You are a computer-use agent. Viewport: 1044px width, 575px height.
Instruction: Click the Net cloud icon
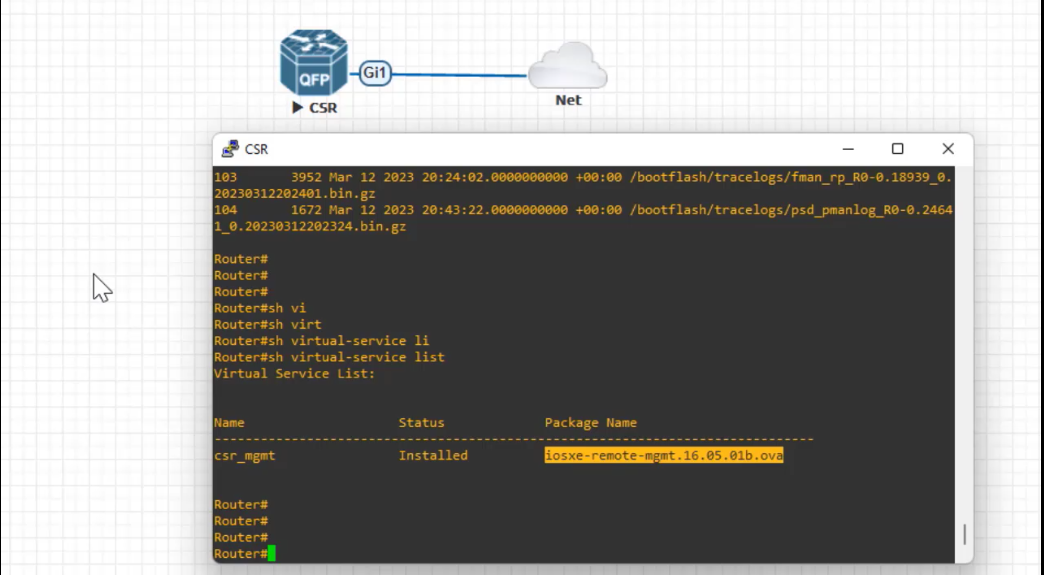pos(567,66)
